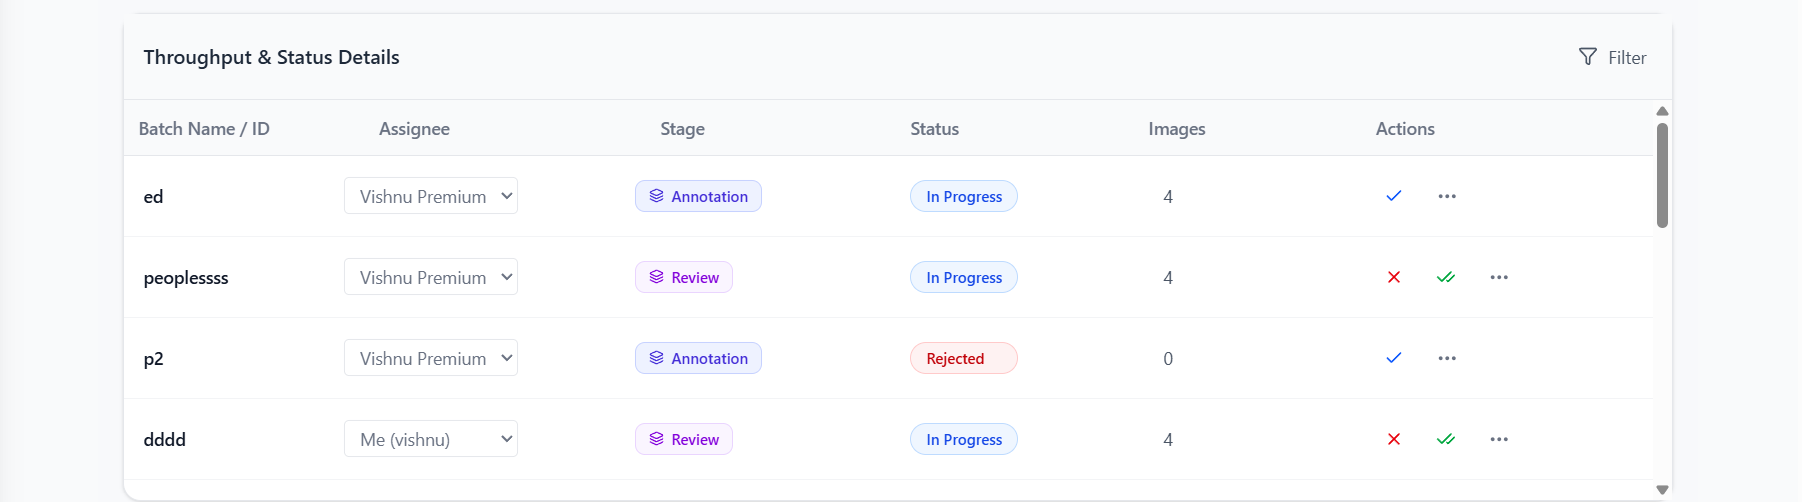The image size is (1802, 502).
Task: Click Annotation stage badge for batch p2
Action: 698,358
